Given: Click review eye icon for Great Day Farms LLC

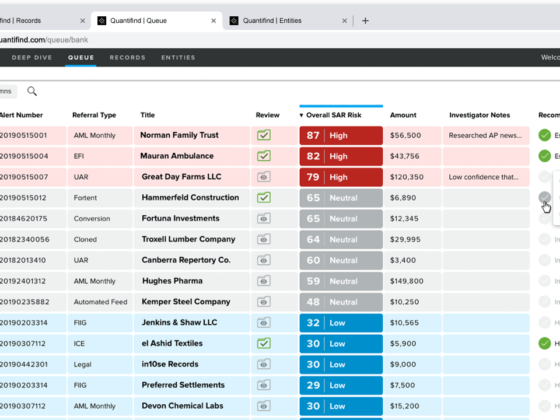Looking at the screenshot, I should (x=264, y=177).
